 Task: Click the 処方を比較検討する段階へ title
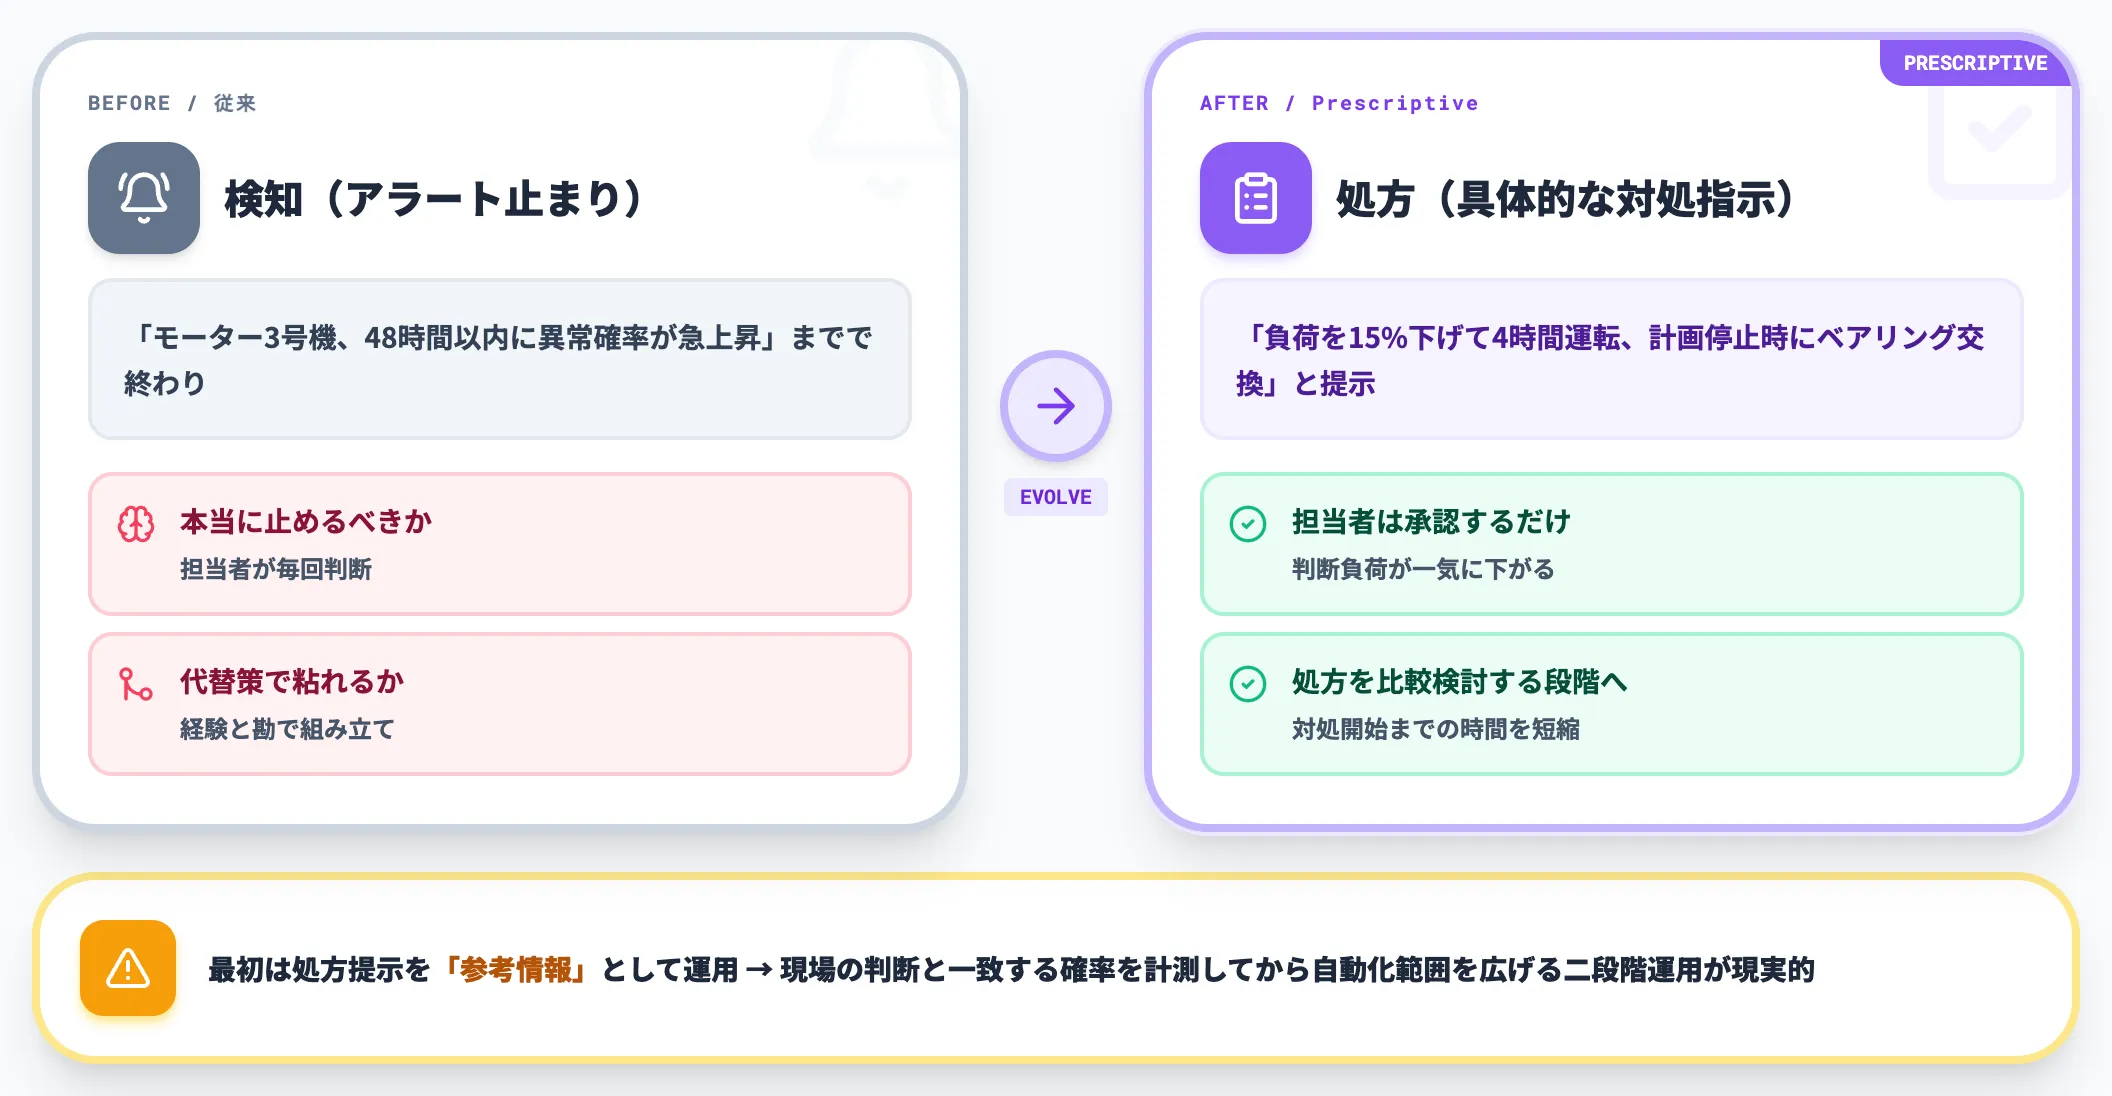click(1460, 682)
